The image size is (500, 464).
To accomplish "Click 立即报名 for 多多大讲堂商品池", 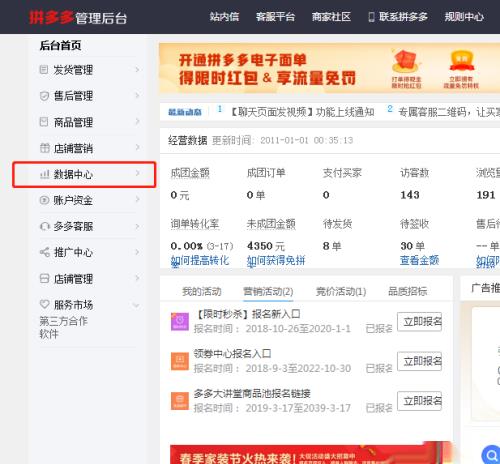I will point(420,401).
